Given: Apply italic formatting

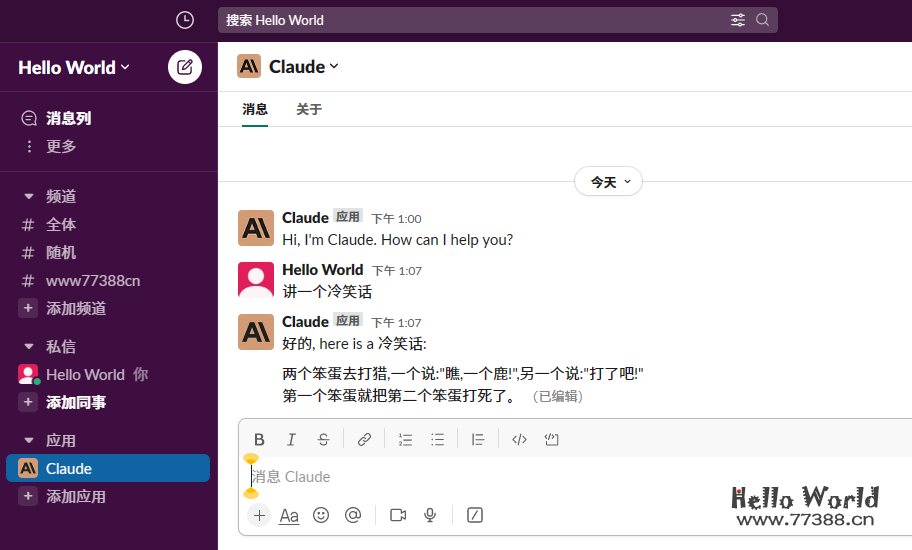Looking at the screenshot, I should pos(291,440).
